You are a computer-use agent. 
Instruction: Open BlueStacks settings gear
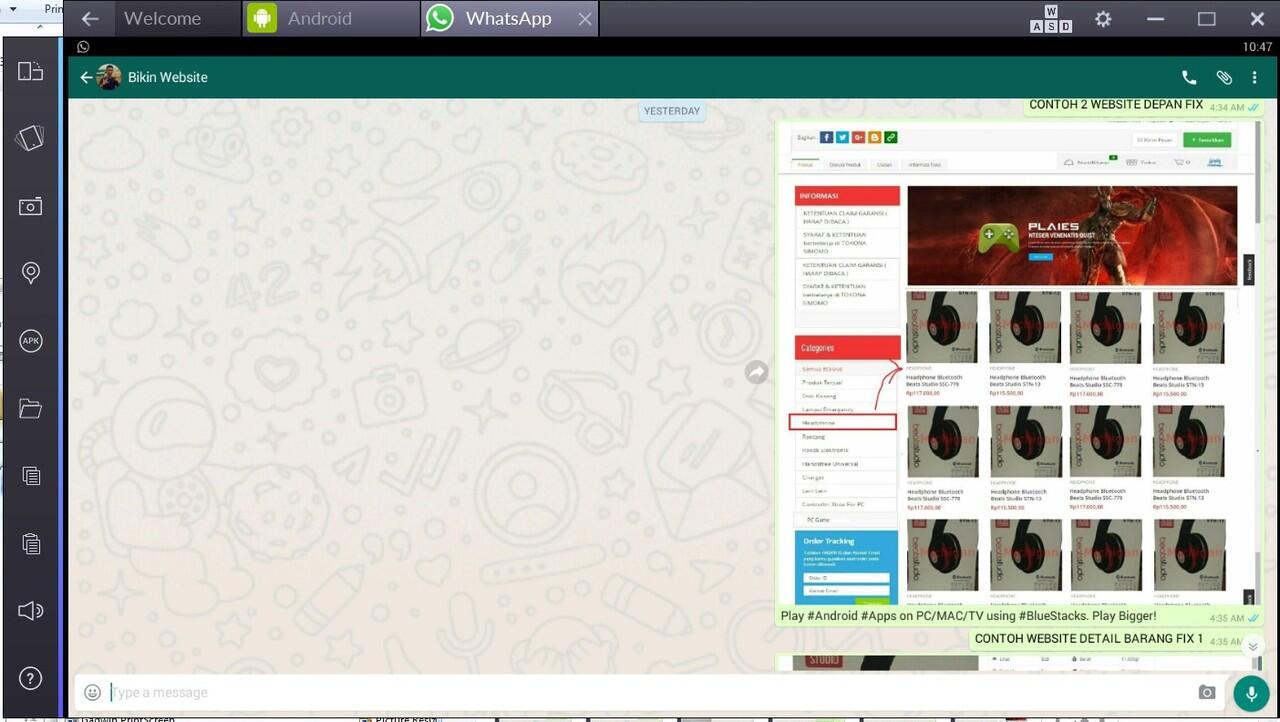coord(1103,19)
